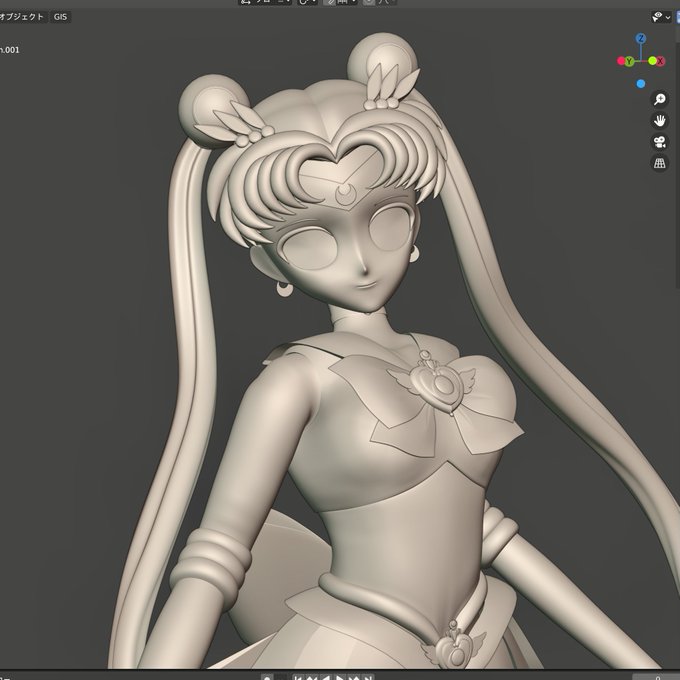This screenshot has height=680, width=680.
Task: Toggle the camera view button
Action: click(660, 142)
